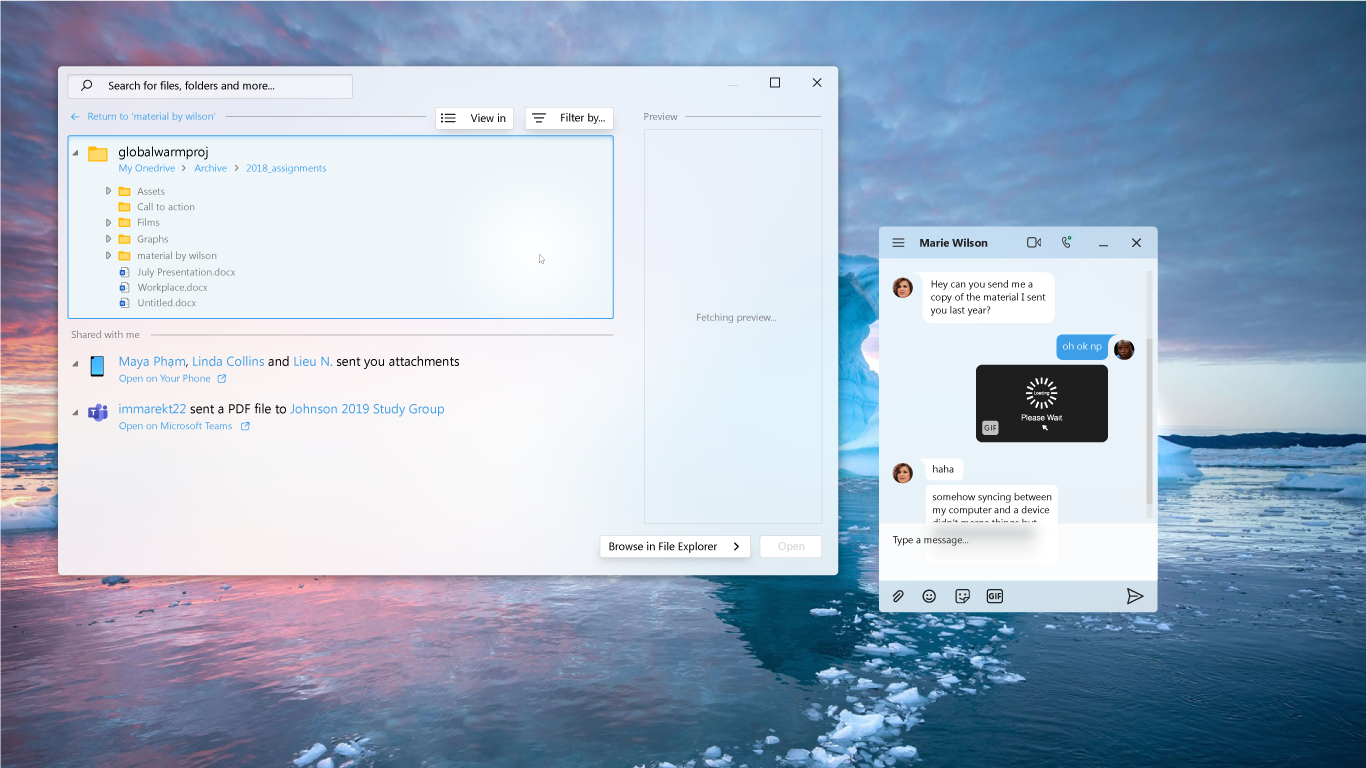1366x768 pixels.
Task: Expand the Graphs folder
Action: 110,239
